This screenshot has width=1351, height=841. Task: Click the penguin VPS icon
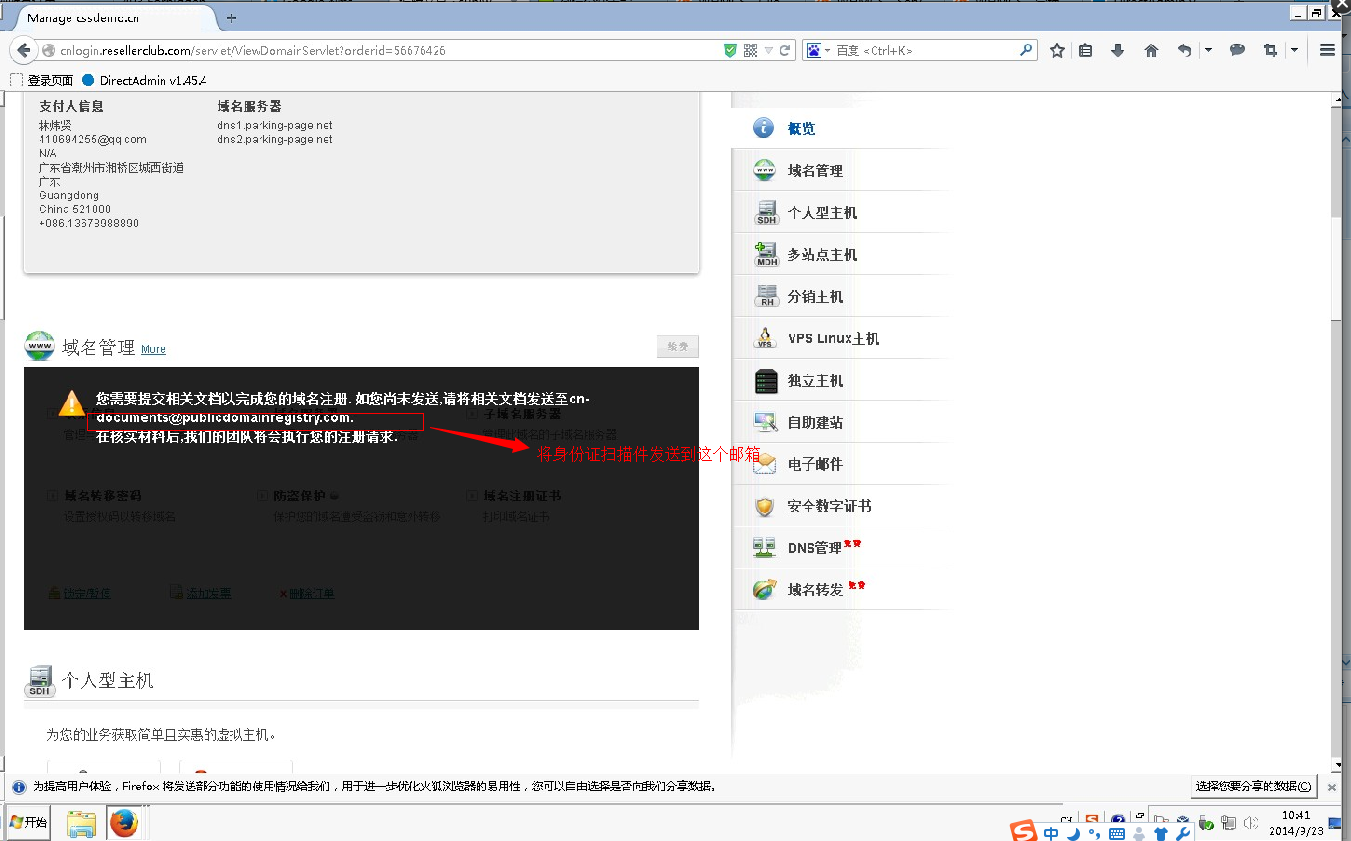765,338
